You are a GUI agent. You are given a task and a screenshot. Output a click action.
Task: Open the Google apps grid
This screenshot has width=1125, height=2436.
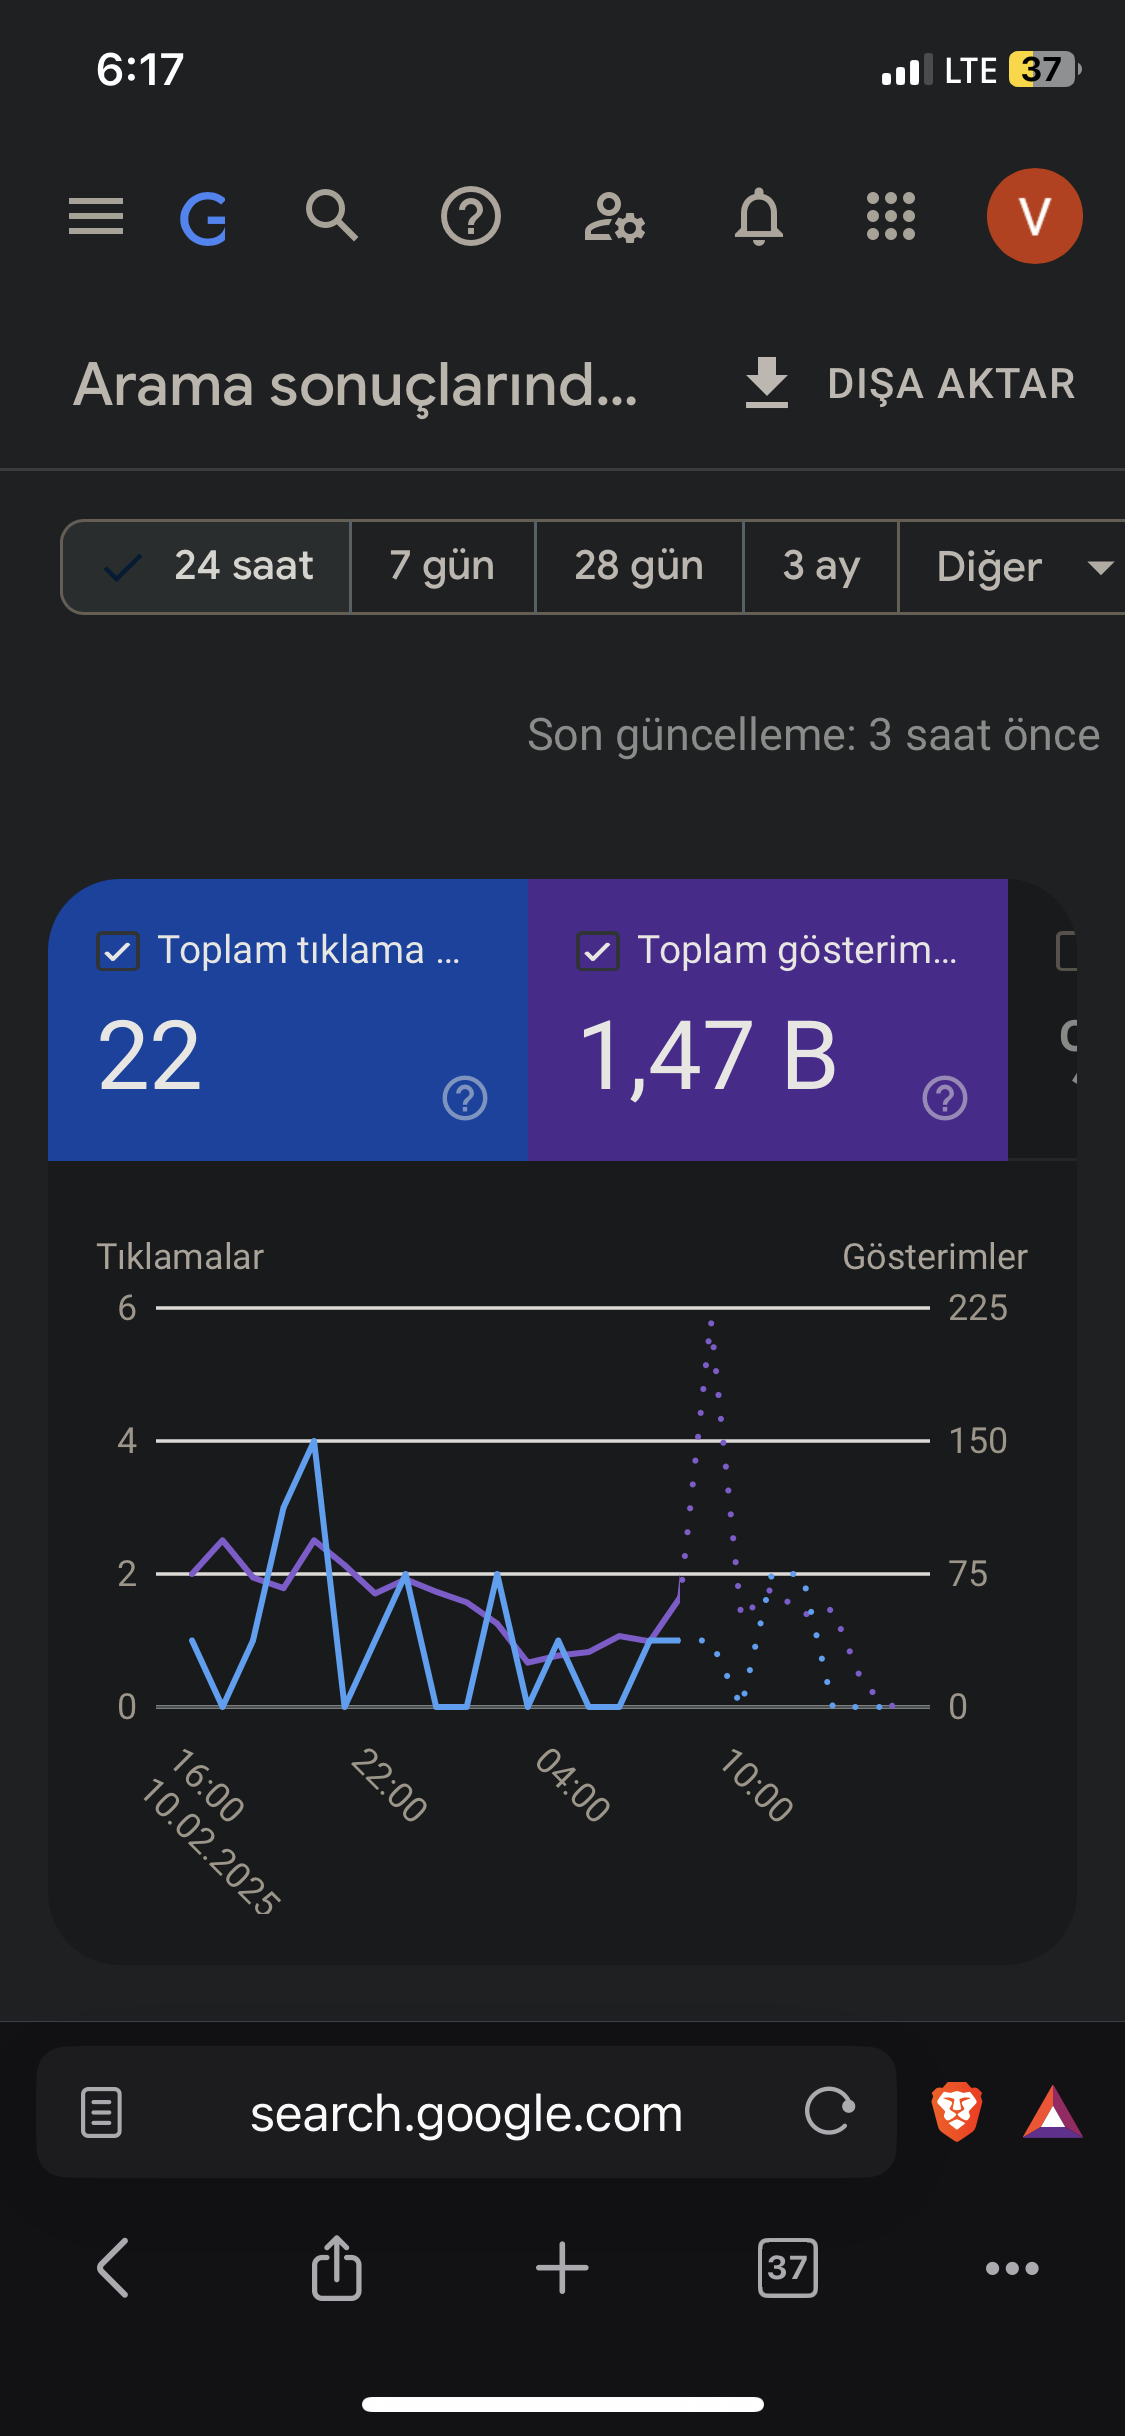click(890, 216)
